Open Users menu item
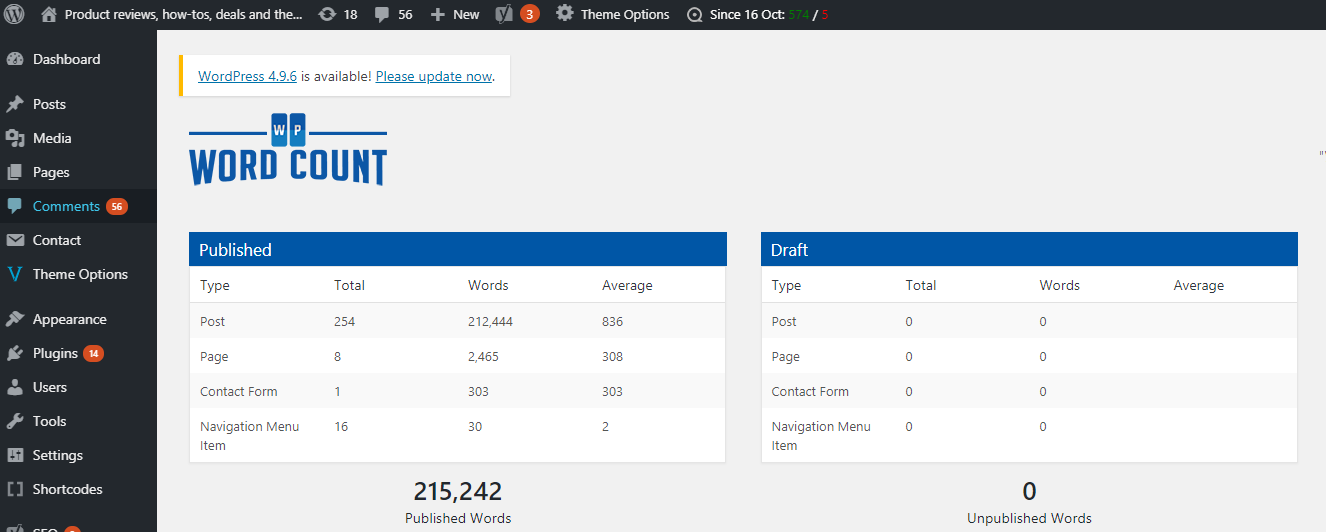This screenshot has width=1326, height=532. [50, 387]
